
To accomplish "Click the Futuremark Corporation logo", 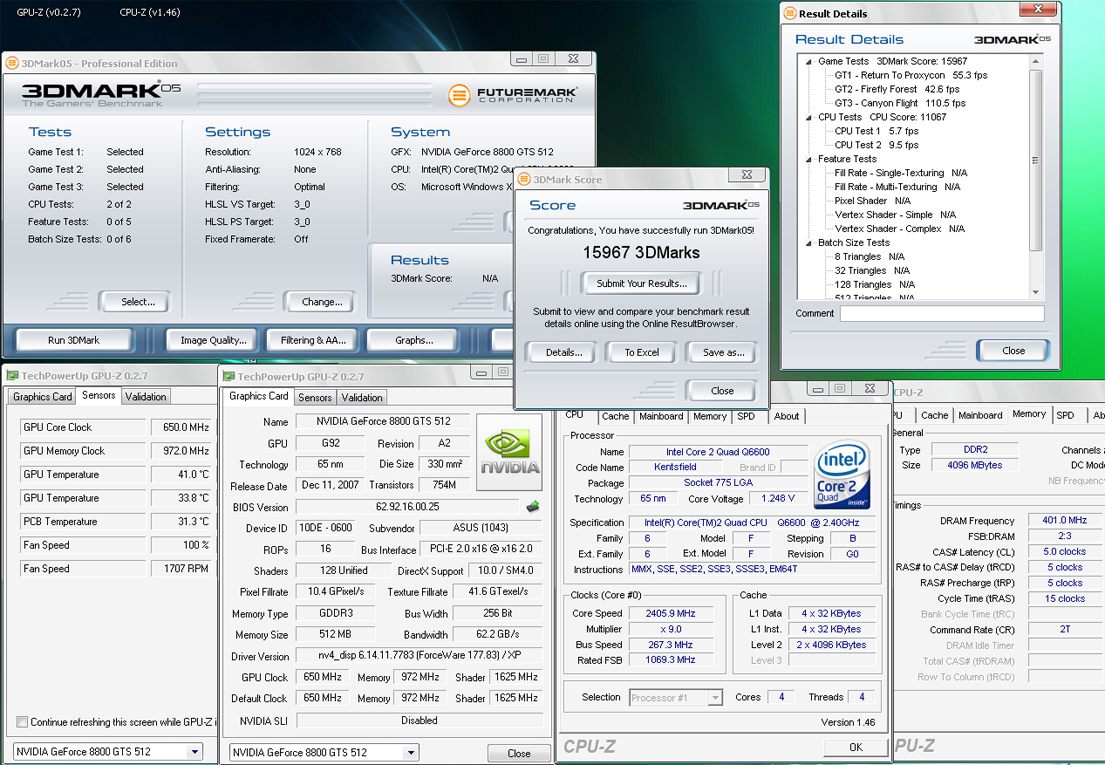I will (x=512, y=94).
